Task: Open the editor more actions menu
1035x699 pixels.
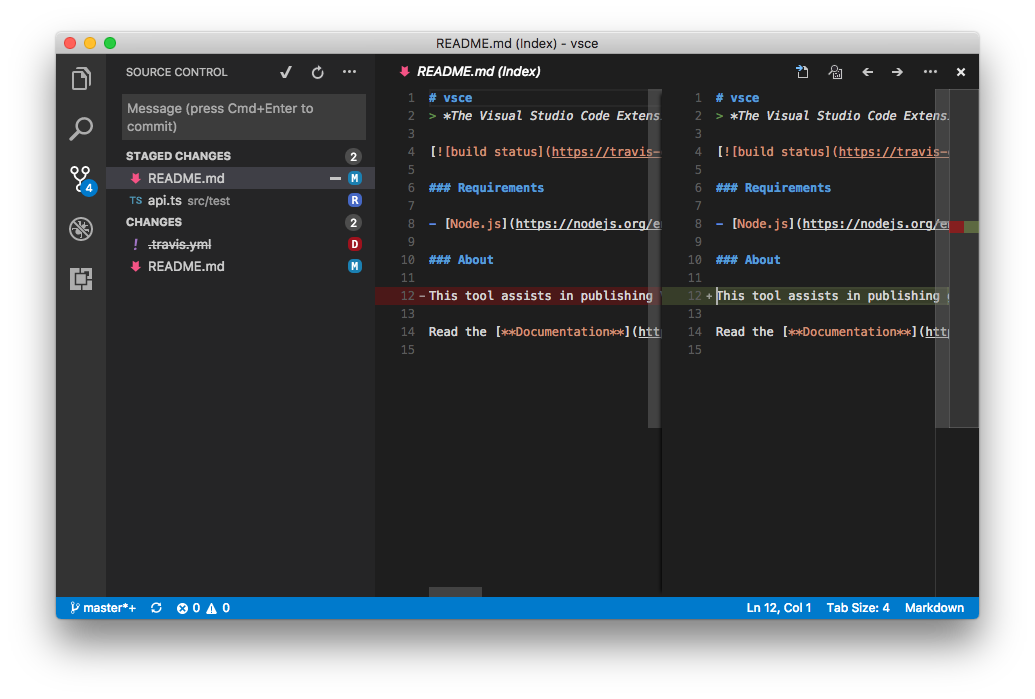Action: tap(930, 72)
